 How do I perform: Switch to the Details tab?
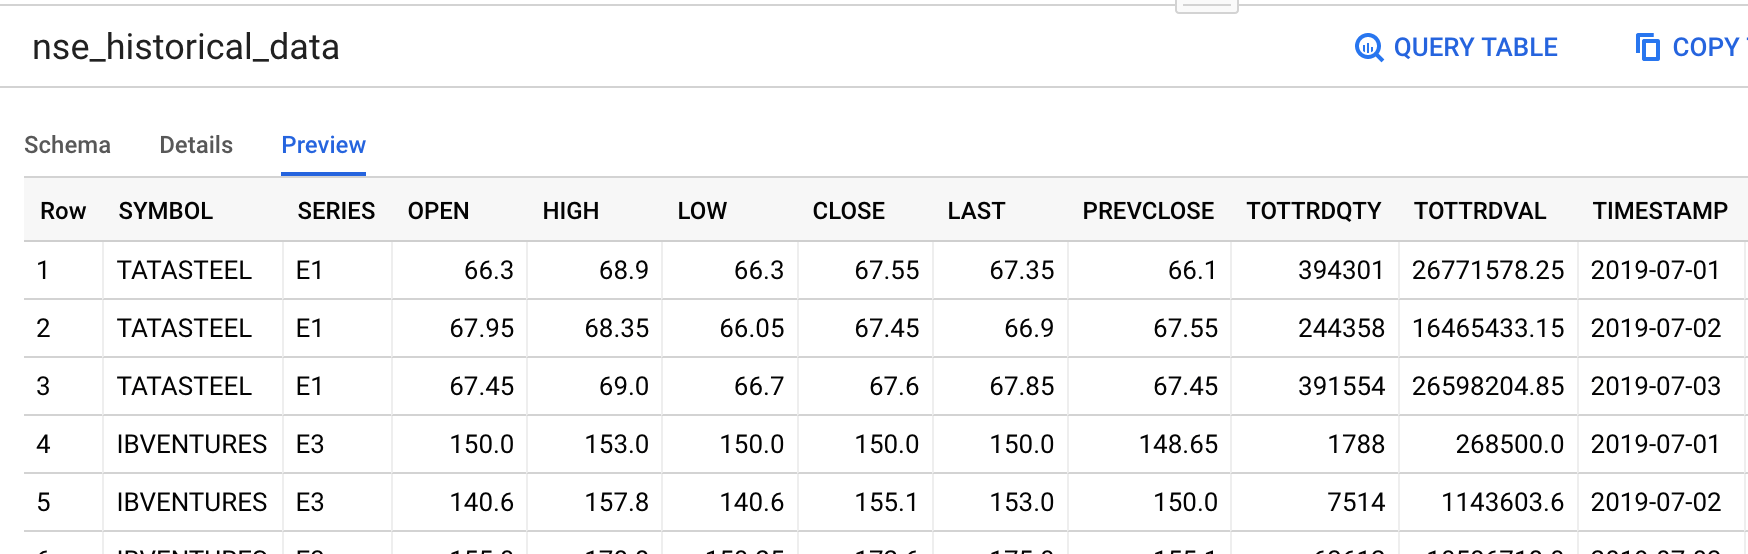(196, 145)
